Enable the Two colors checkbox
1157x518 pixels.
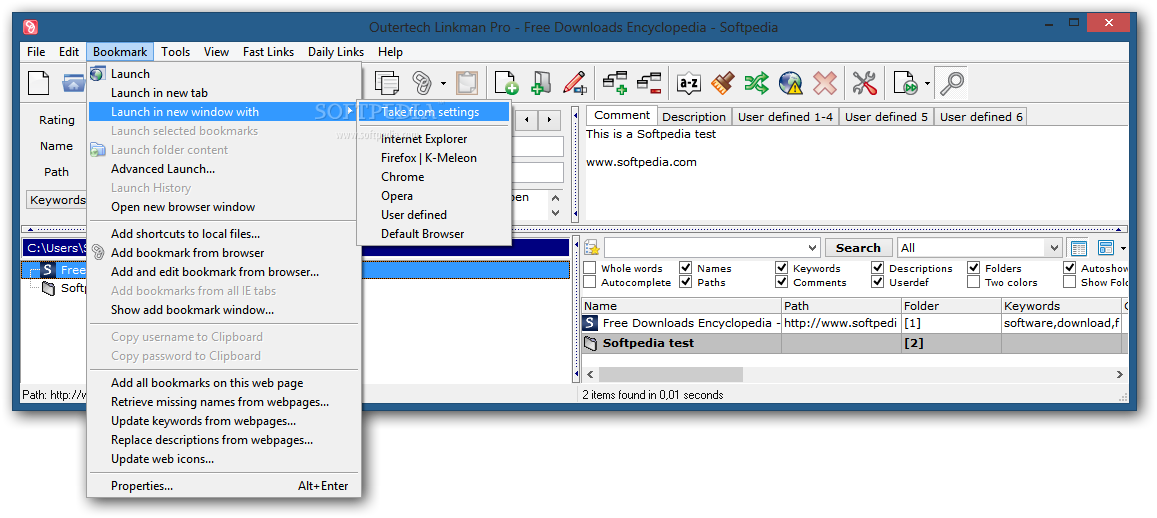pos(973,282)
